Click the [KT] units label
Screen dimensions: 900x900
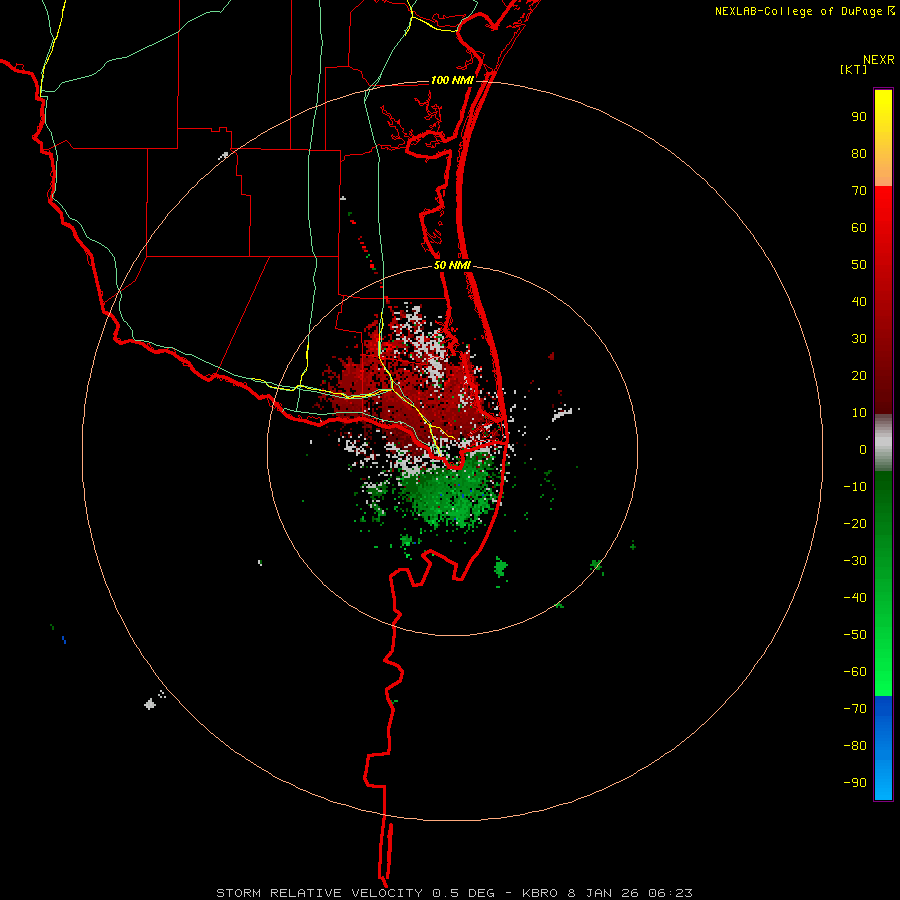coord(853,69)
